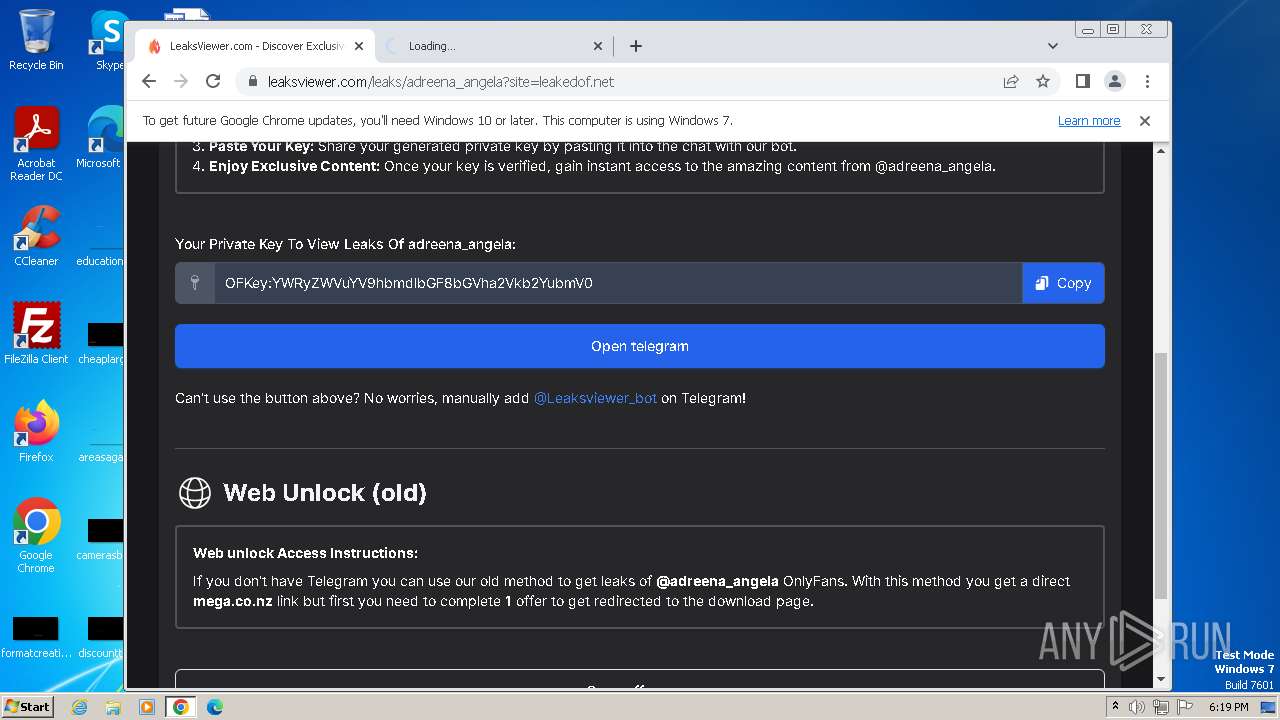Open Windows Media Player in taskbar
Image resolution: width=1280 pixels, height=720 pixels.
[147, 707]
